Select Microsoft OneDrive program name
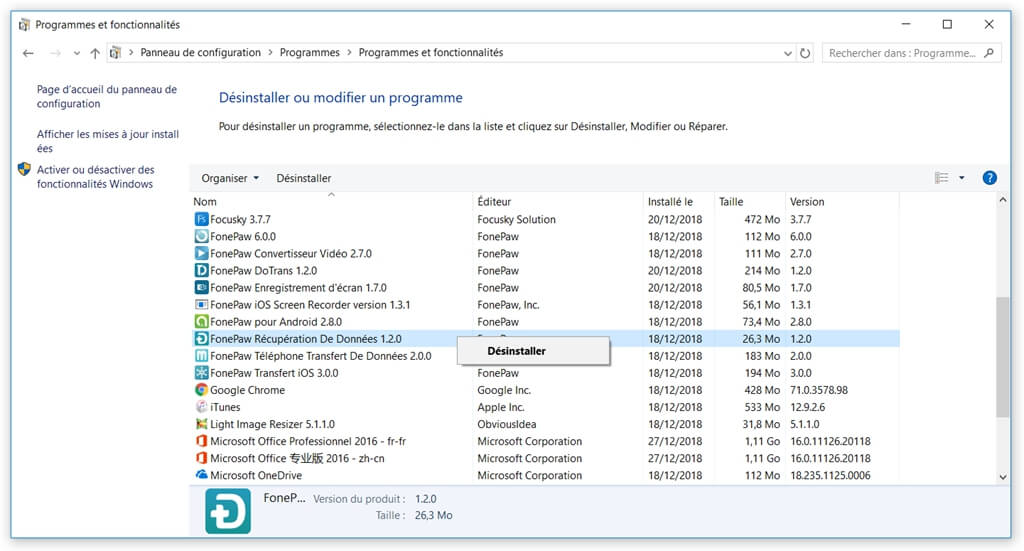This screenshot has width=1024, height=551. pos(256,475)
